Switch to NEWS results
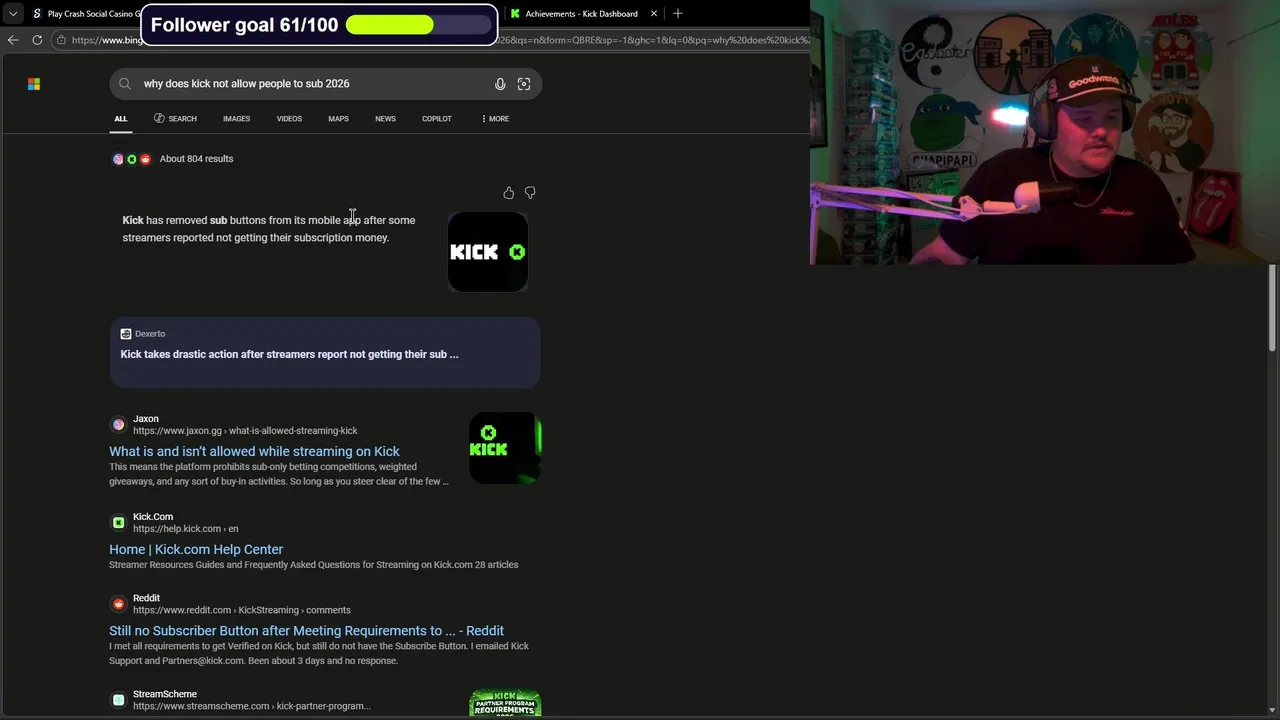The image size is (1280, 720). [x=385, y=119]
